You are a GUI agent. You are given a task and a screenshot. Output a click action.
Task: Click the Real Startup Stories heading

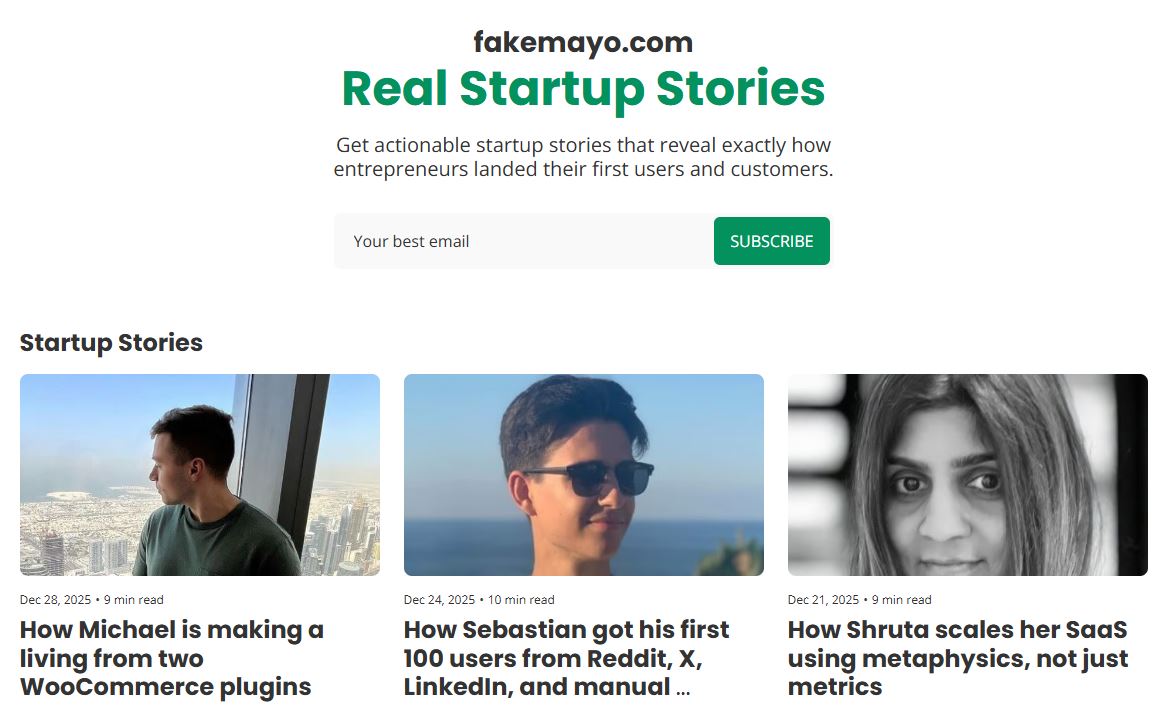tap(583, 89)
